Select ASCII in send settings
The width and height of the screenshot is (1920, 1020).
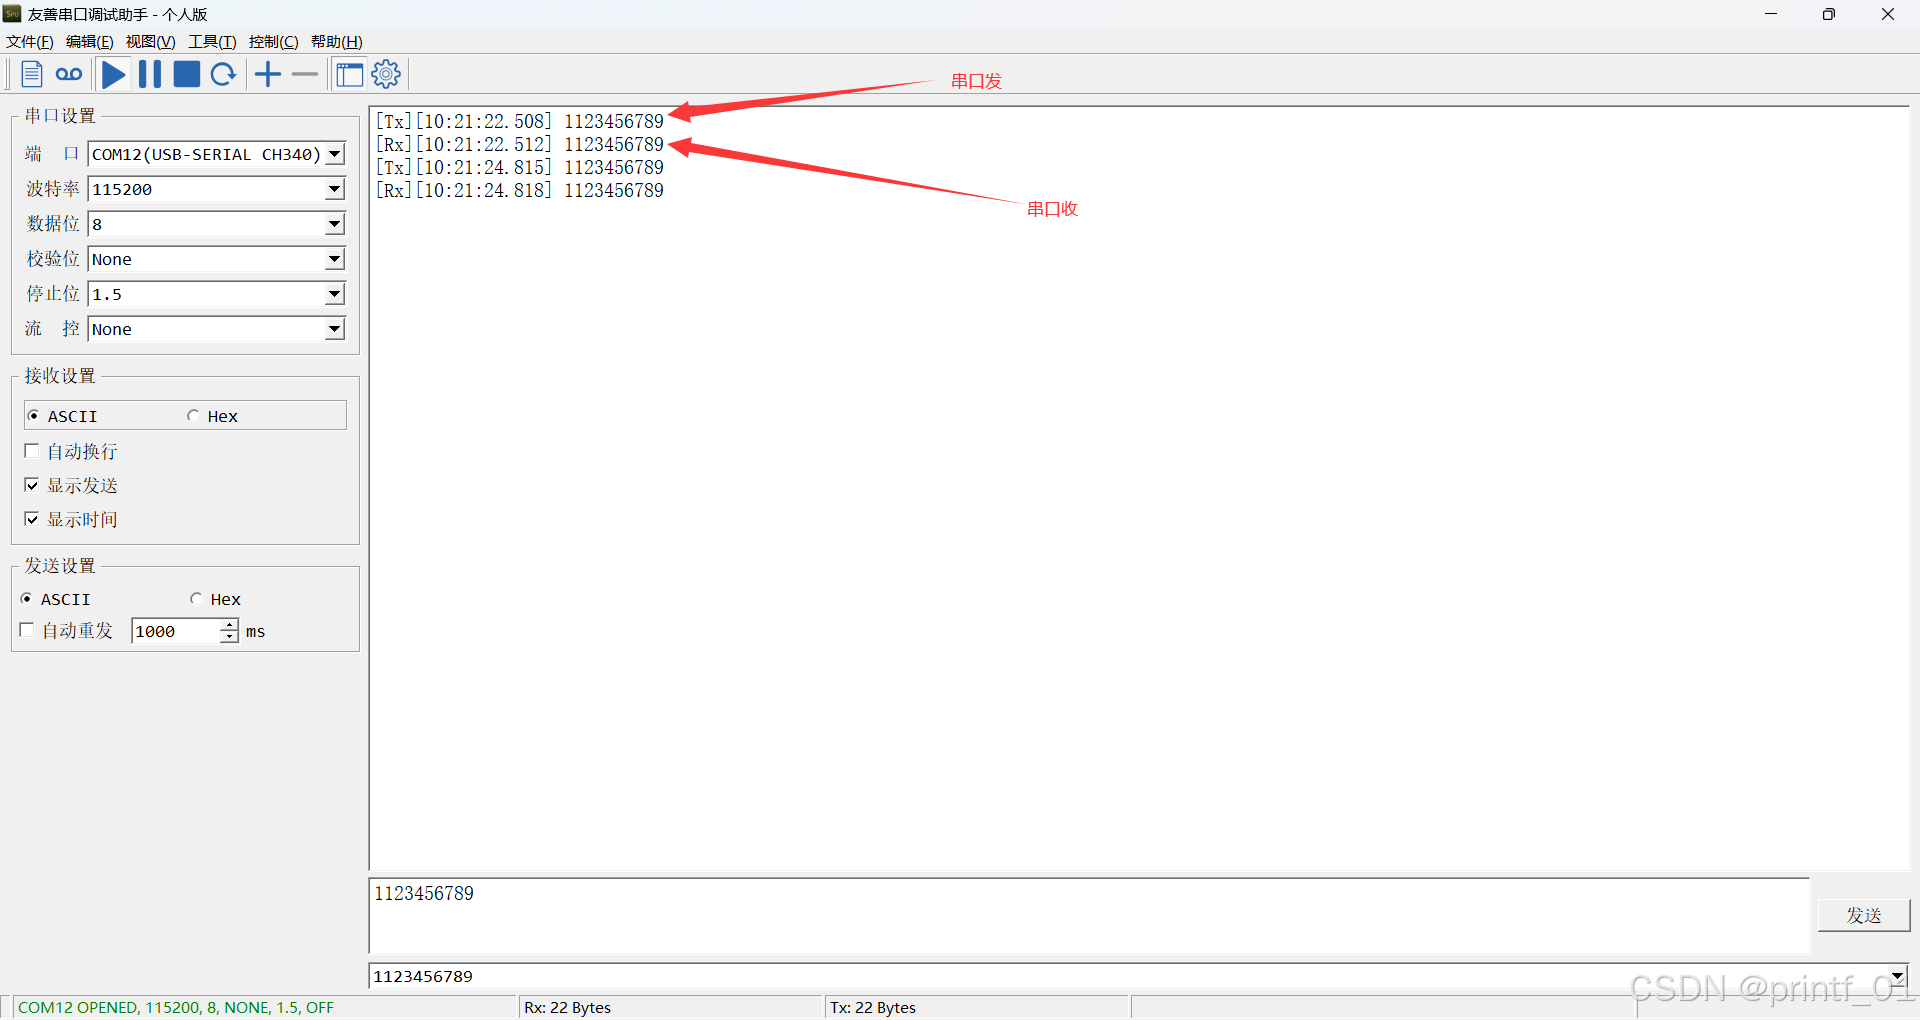[56, 599]
